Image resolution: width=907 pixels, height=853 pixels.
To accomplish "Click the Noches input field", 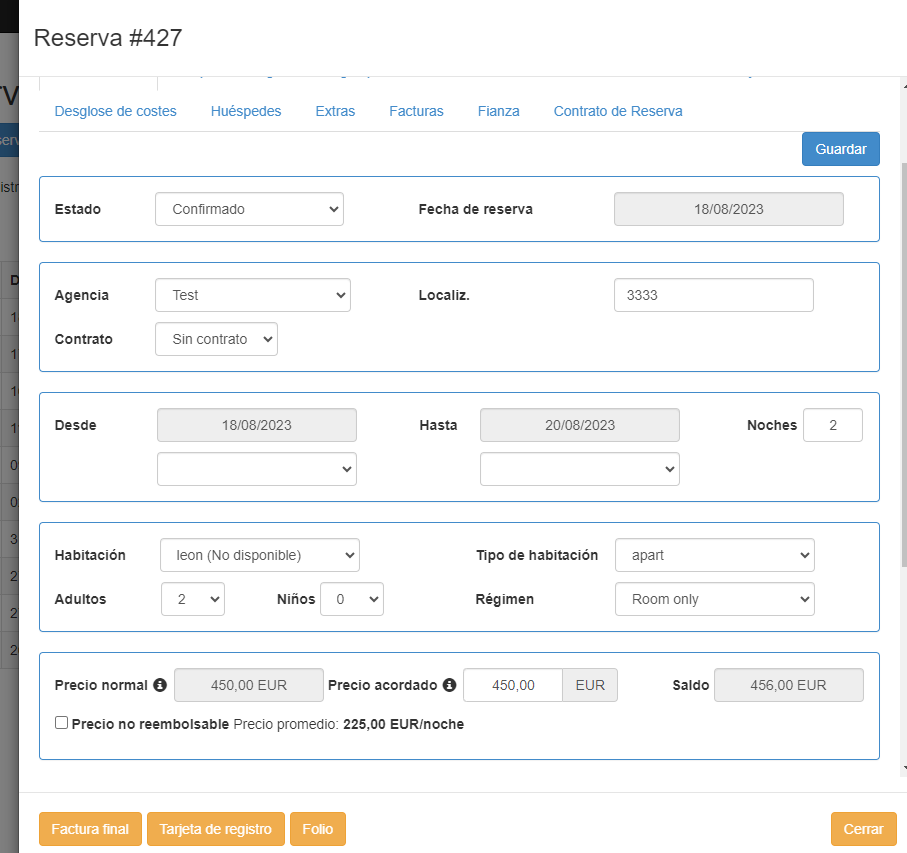I will click(833, 425).
